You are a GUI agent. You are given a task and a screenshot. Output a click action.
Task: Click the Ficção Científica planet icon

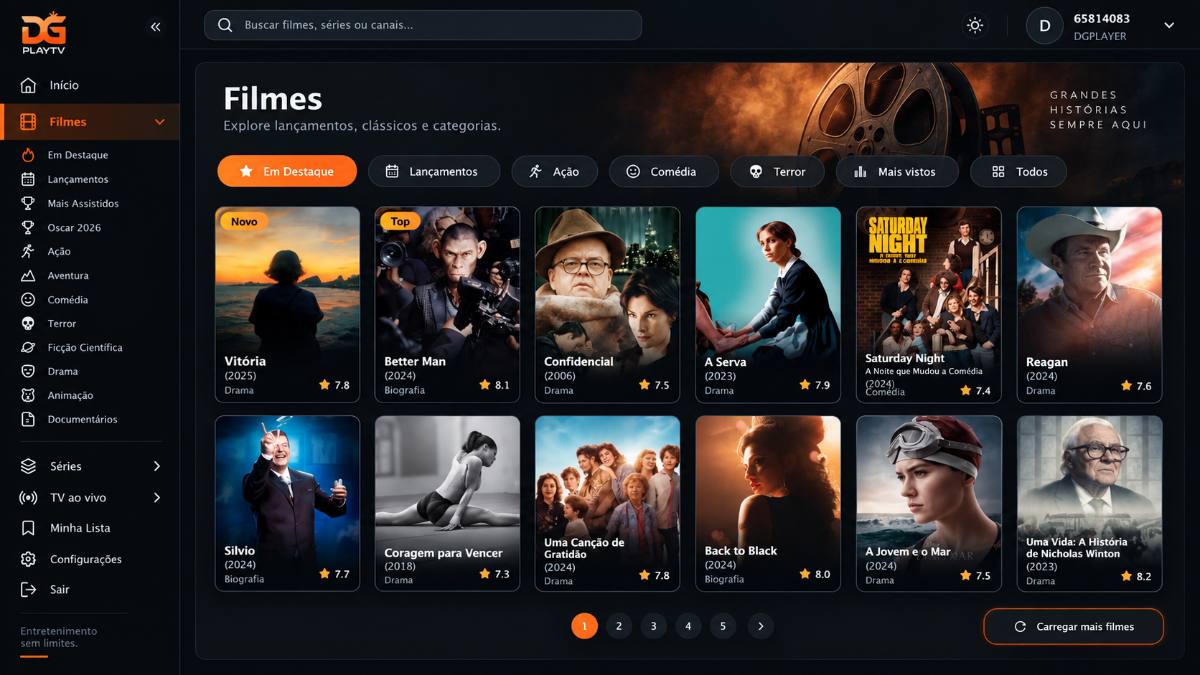pyautogui.click(x=28, y=347)
